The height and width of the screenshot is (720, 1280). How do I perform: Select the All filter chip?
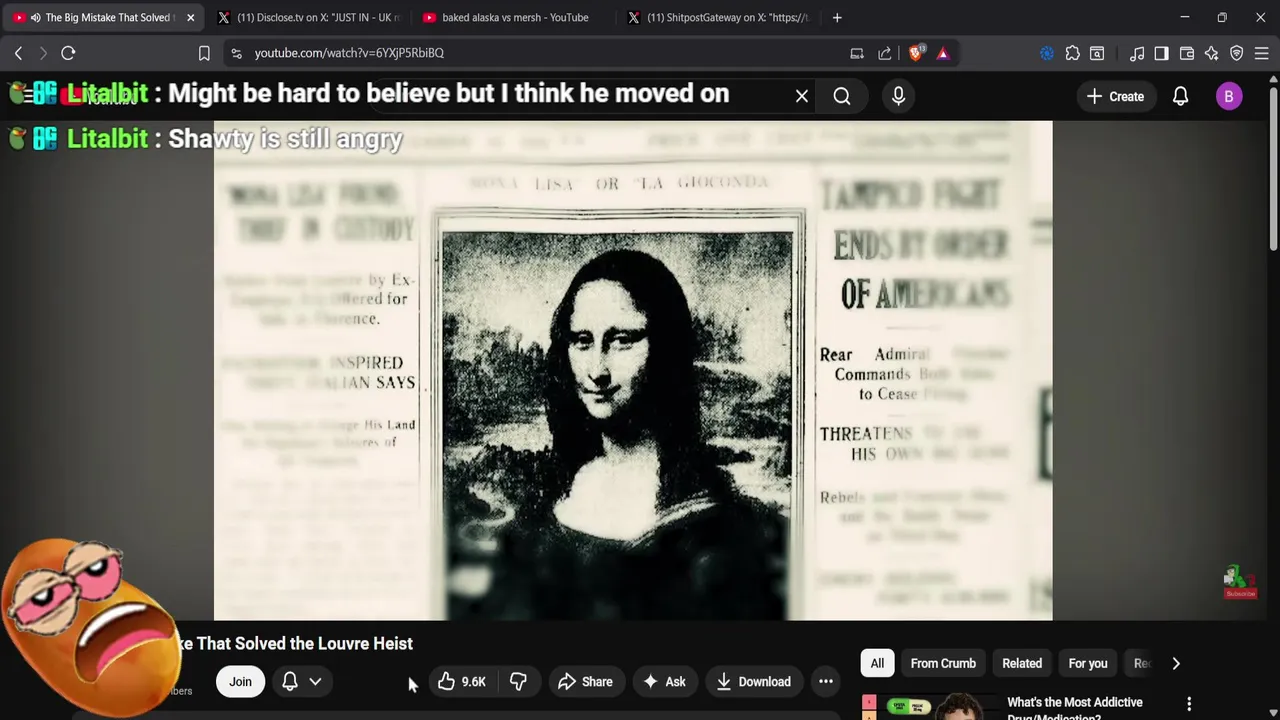(x=877, y=663)
